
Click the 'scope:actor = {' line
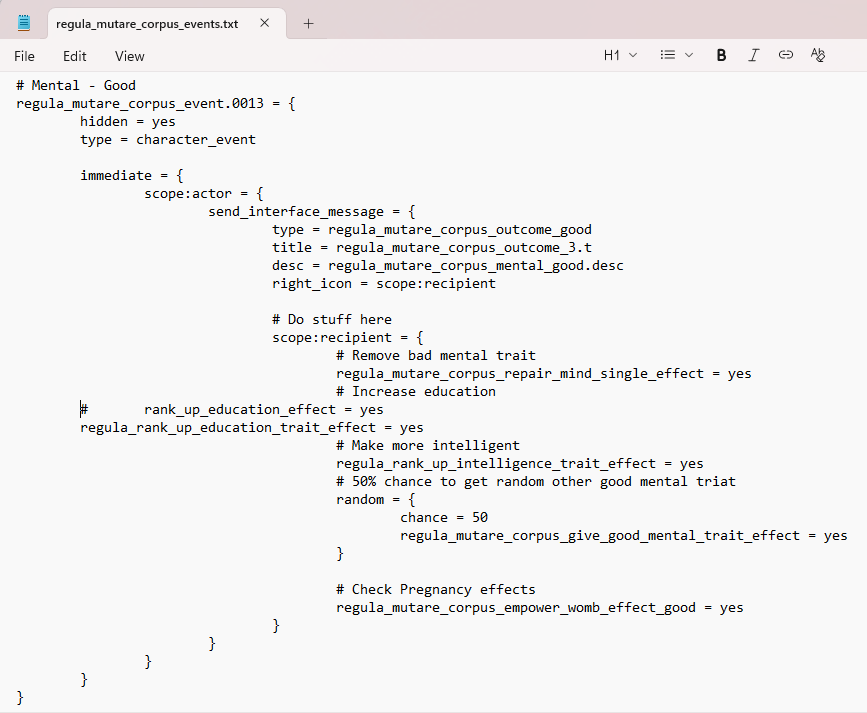203,194
